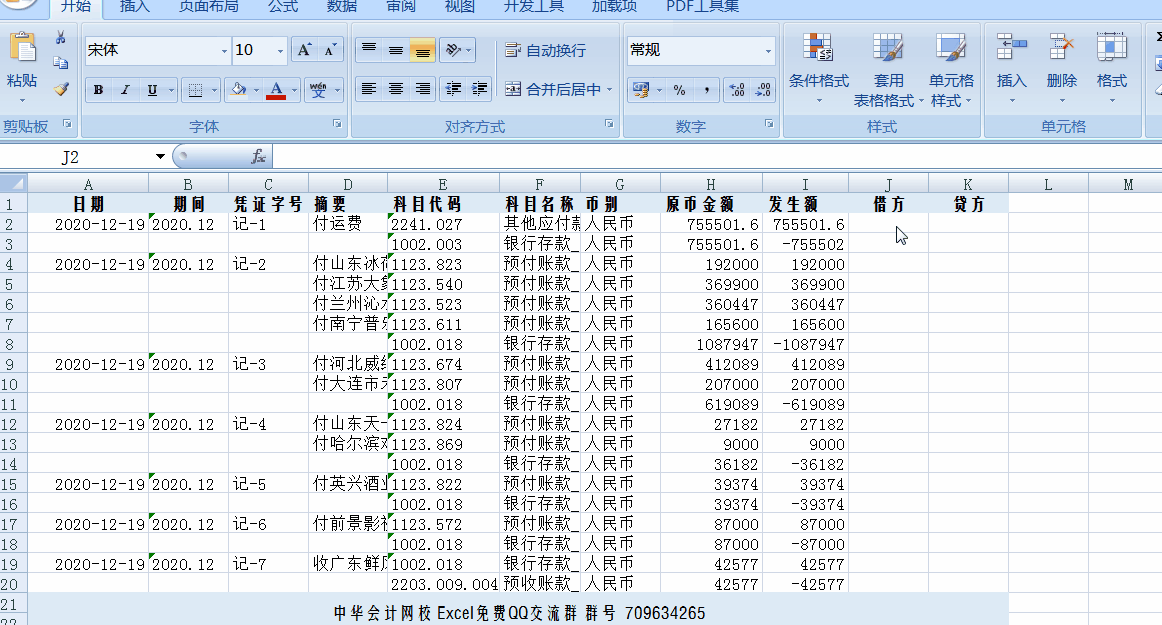Increase indent icon

click(x=479, y=90)
